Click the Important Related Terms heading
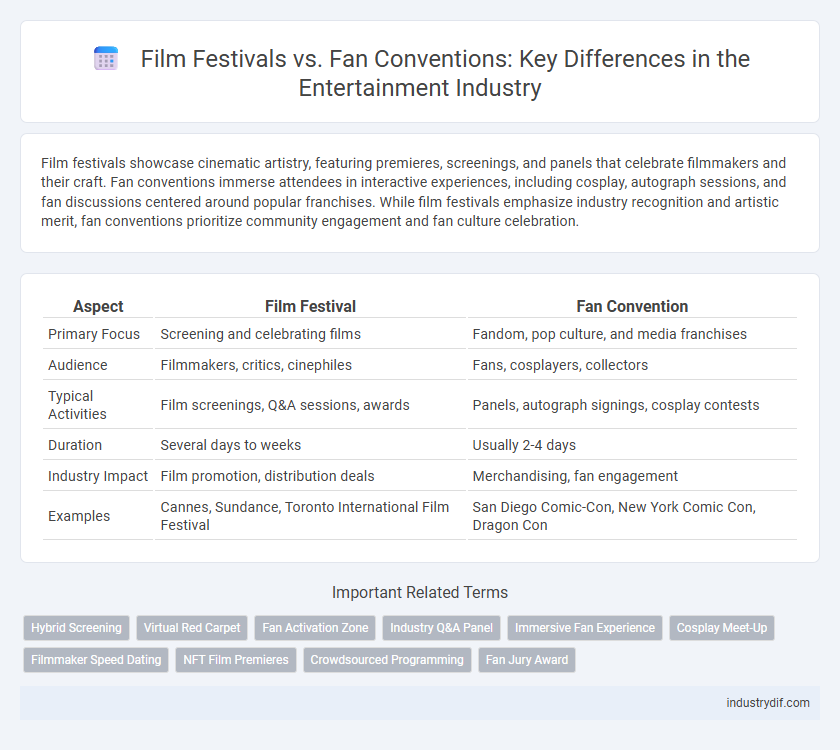This screenshot has width=840, height=750. pos(420,592)
